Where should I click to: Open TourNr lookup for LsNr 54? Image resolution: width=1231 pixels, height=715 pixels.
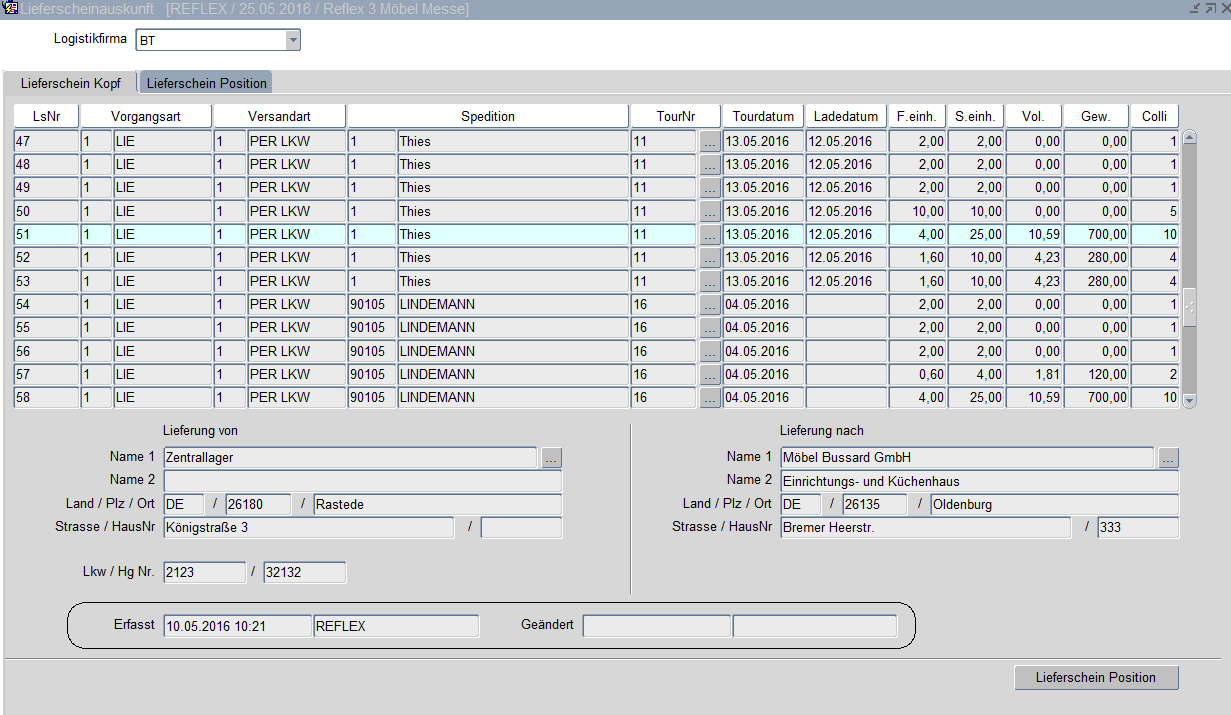point(709,304)
